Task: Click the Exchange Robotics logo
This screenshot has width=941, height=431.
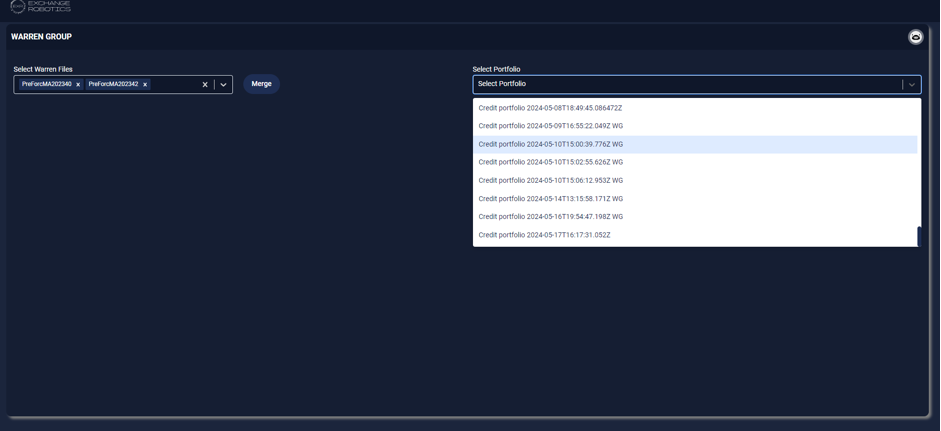Action: click(41, 7)
